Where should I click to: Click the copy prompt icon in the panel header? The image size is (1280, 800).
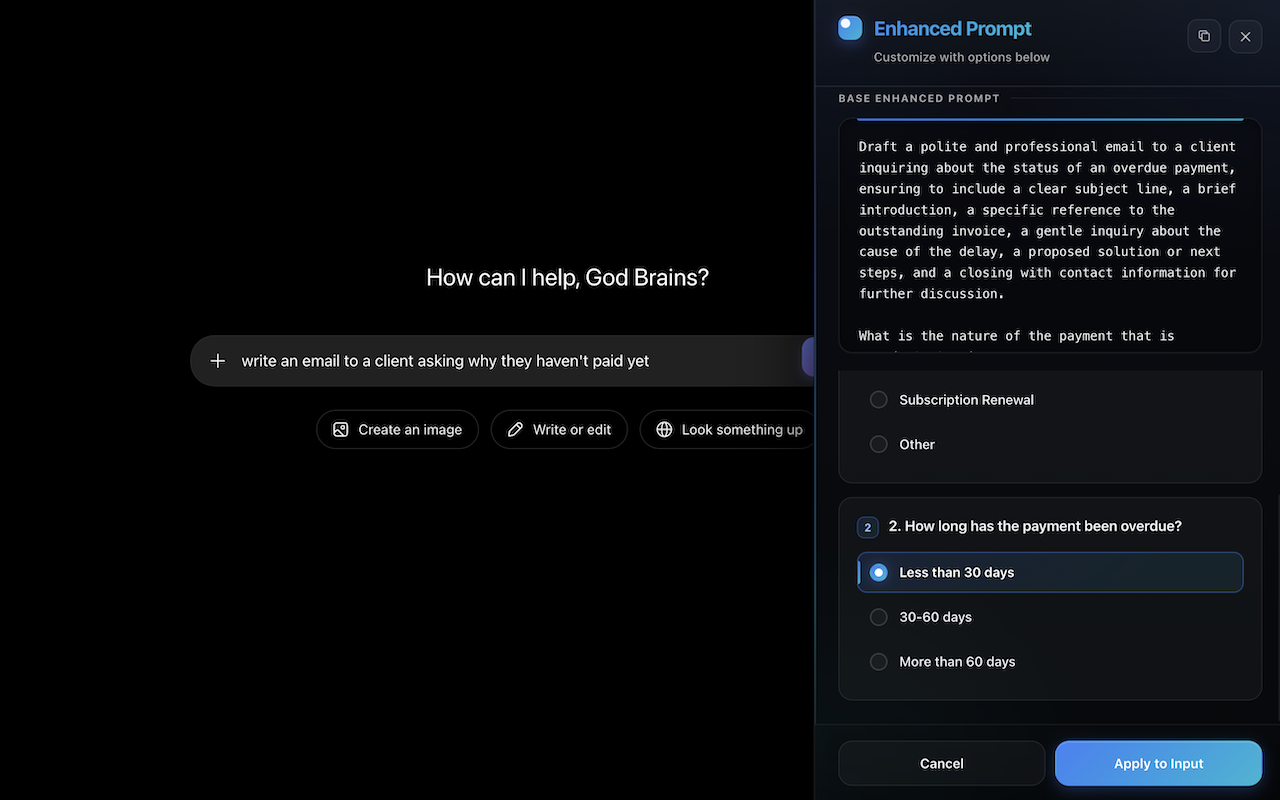click(x=1204, y=36)
